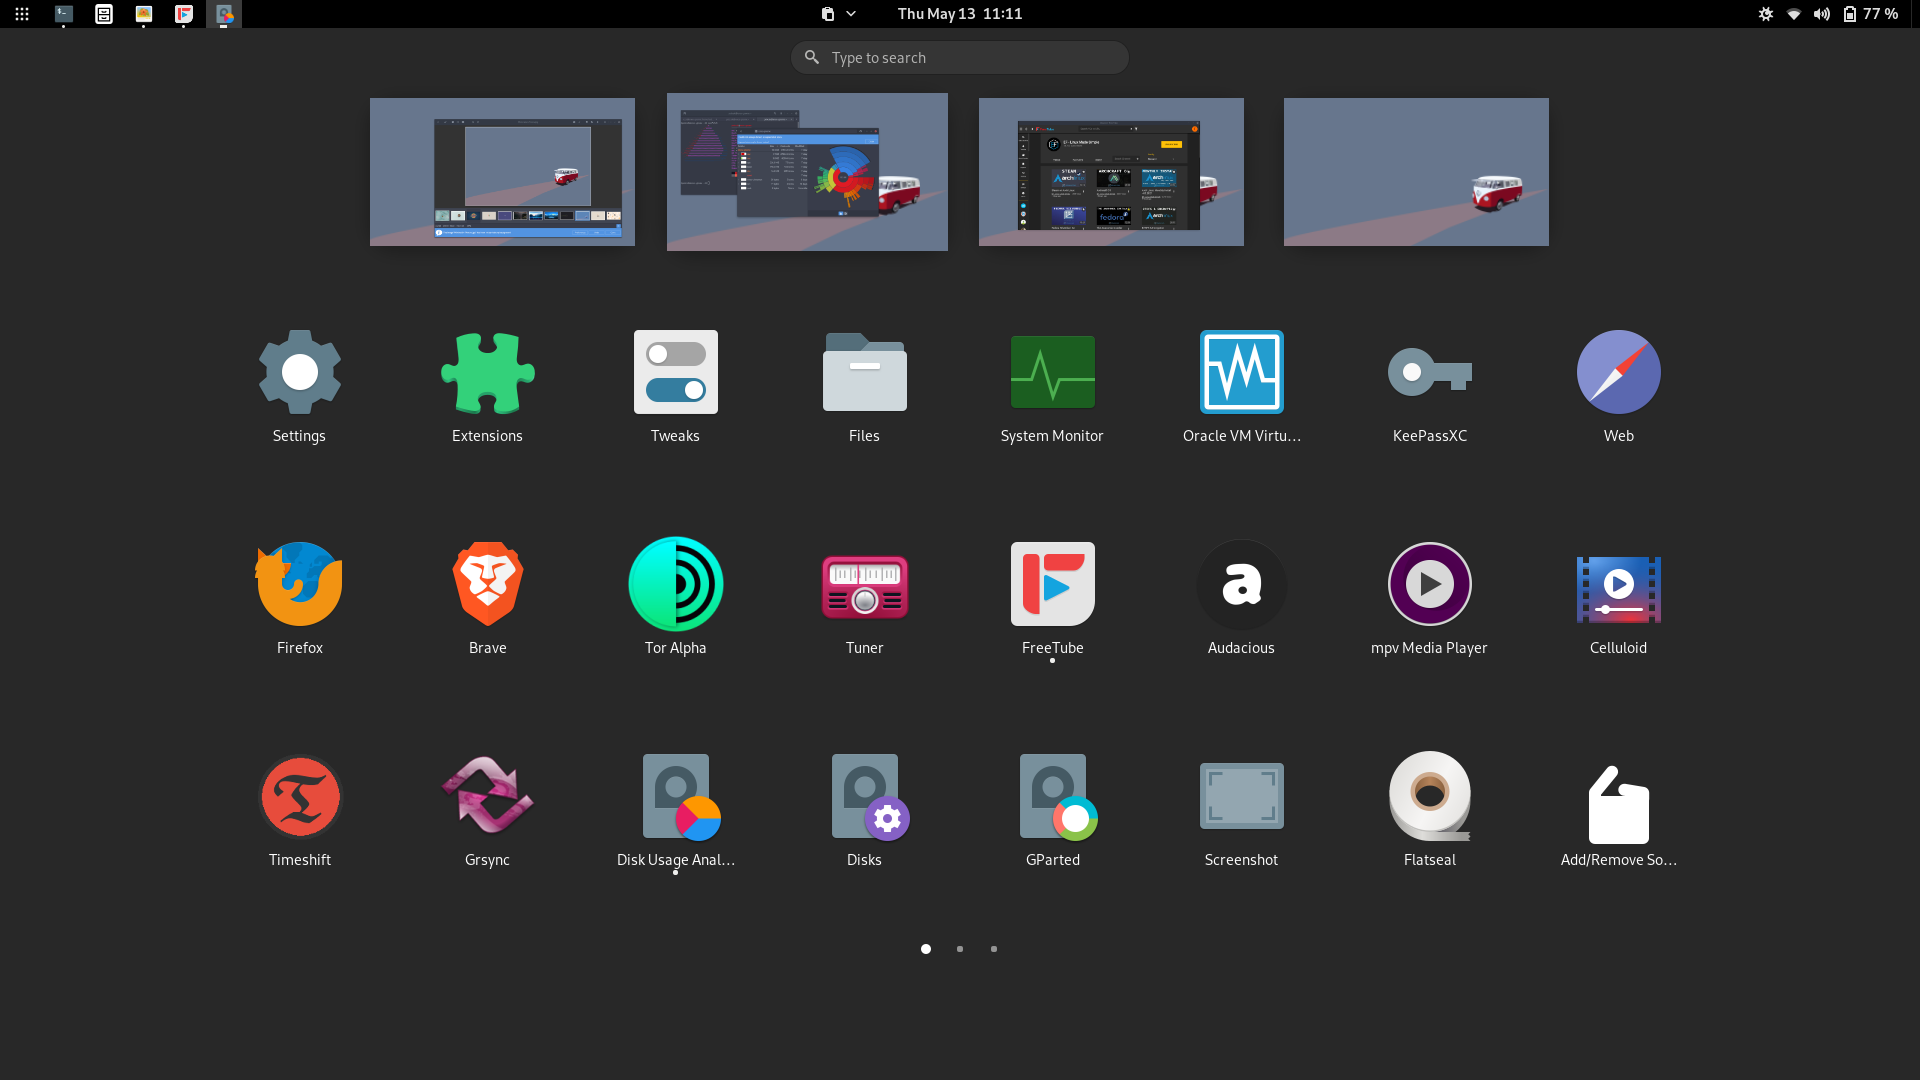Open Celluloid video player
1920x1080 pixels.
pyautogui.click(x=1618, y=584)
